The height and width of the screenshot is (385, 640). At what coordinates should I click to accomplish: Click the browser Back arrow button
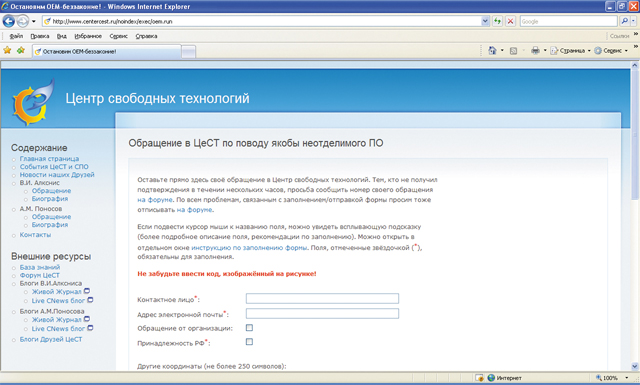coord(9,21)
